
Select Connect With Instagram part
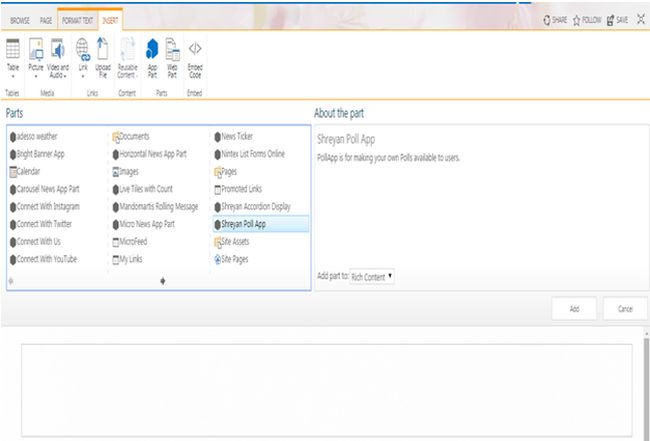click(x=45, y=207)
